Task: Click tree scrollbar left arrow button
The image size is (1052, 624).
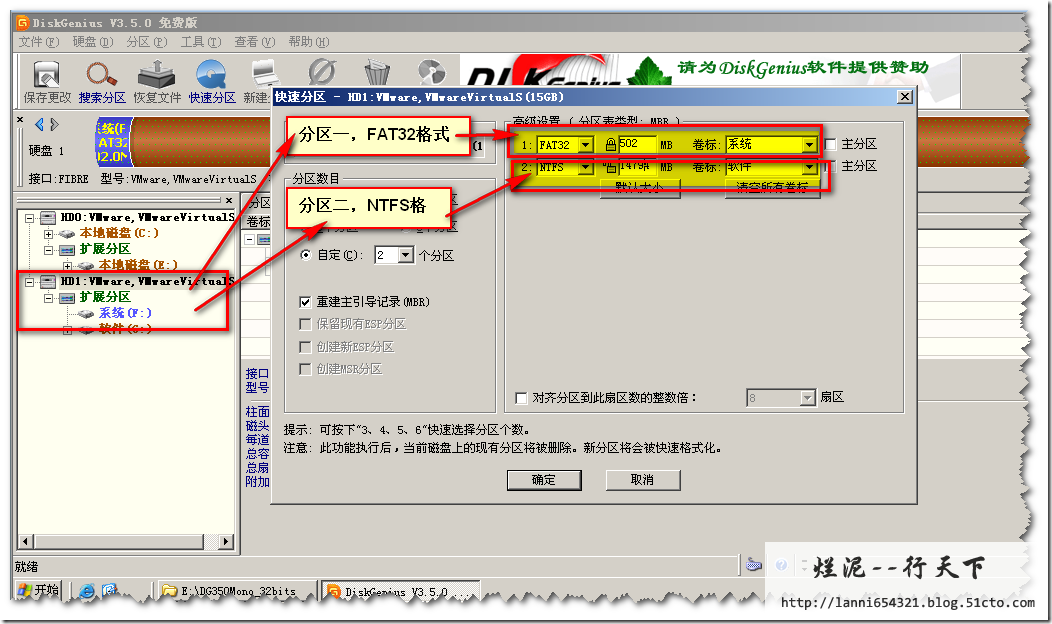Action: click(25, 541)
